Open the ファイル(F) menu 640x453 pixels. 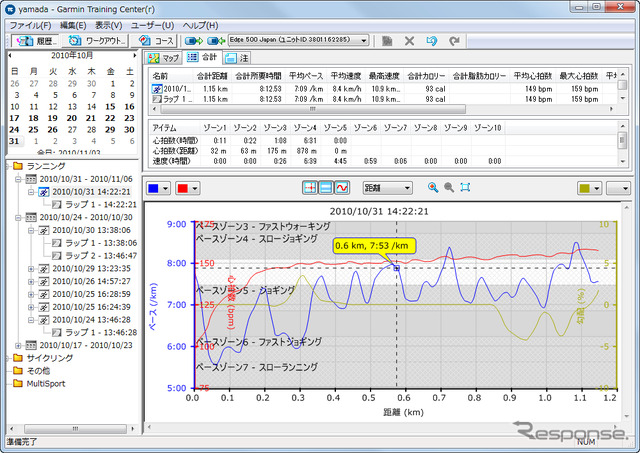30,25
